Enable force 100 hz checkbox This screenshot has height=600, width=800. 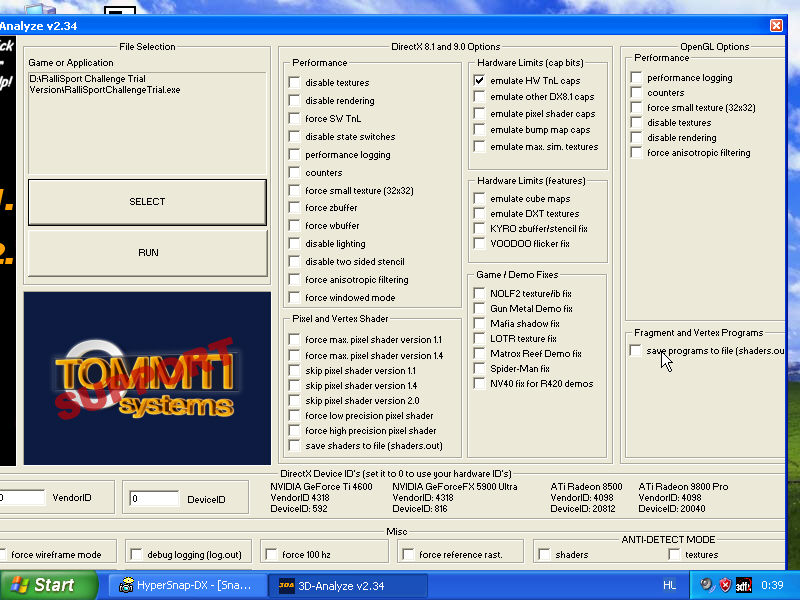pos(271,554)
